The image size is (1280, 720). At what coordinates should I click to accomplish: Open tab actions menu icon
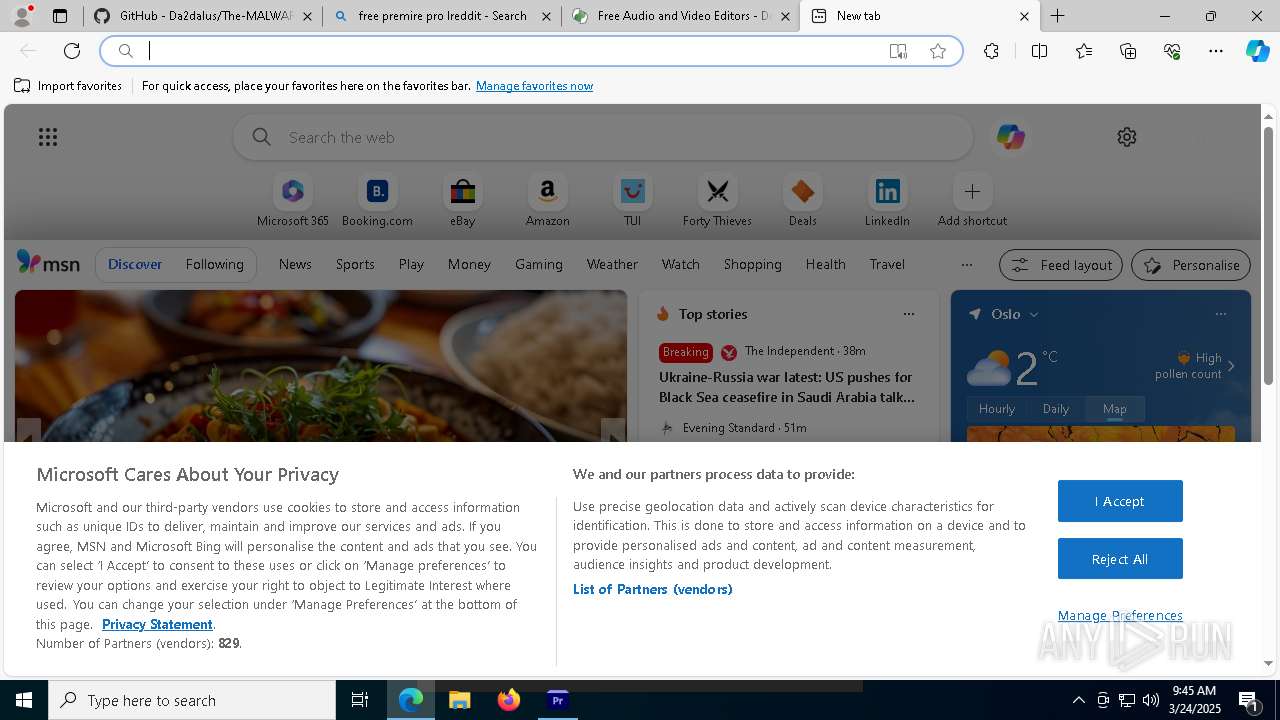(60, 16)
